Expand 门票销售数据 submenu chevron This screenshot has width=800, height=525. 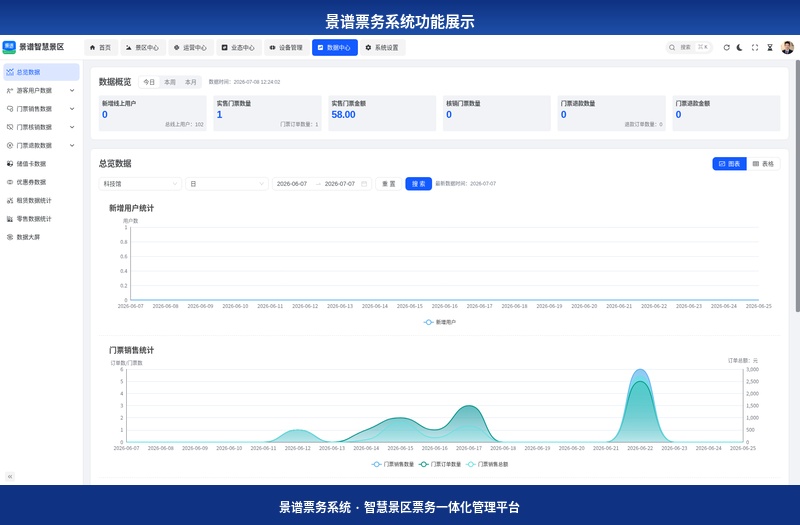point(72,109)
